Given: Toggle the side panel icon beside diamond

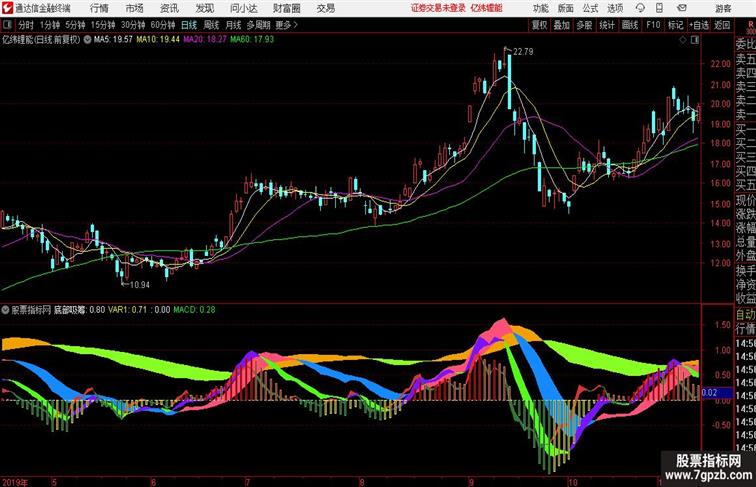Looking at the screenshot, I should pos(695,40).
